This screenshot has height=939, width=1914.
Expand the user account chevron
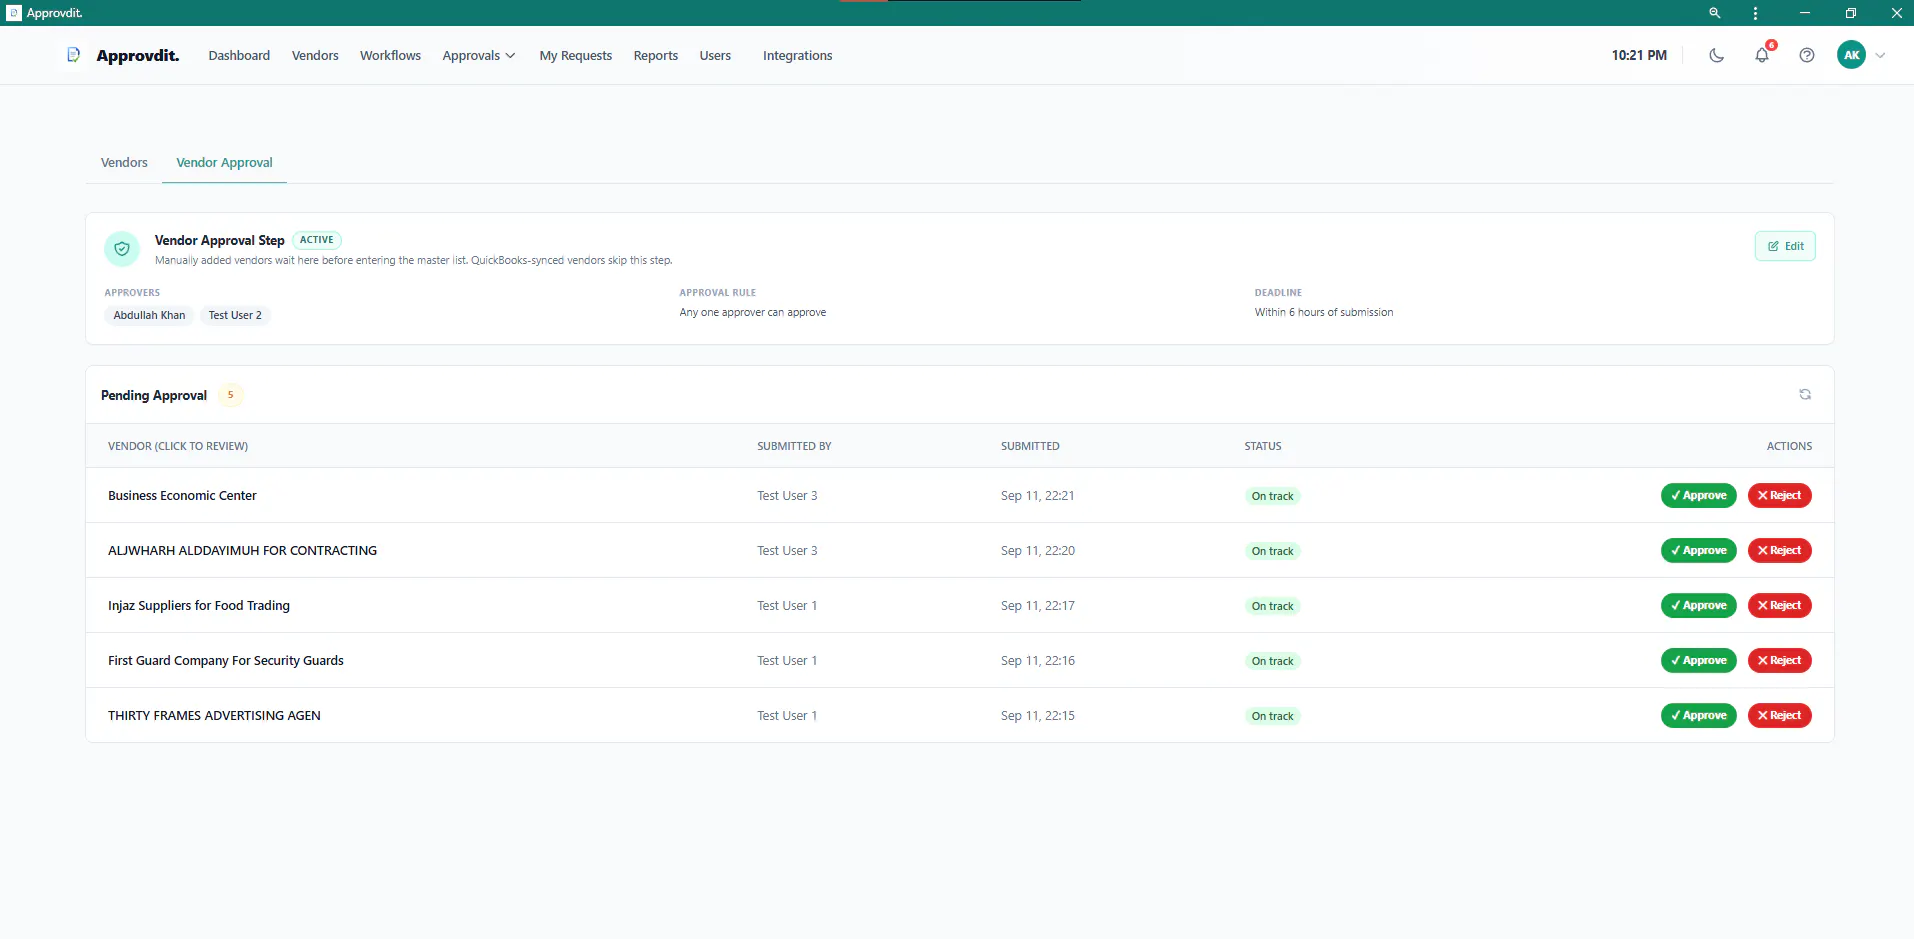(x=1880, y=55)
